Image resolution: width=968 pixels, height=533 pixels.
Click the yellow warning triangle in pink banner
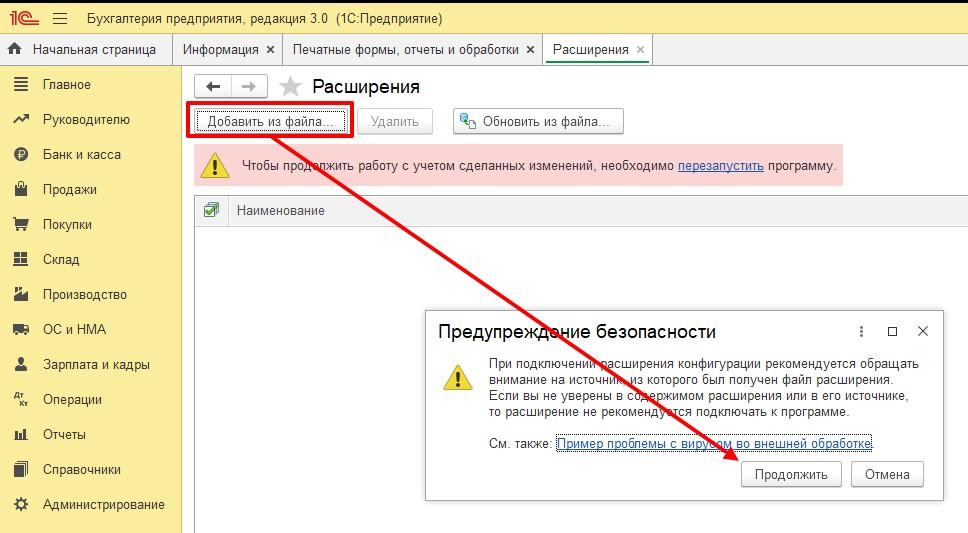215,166
